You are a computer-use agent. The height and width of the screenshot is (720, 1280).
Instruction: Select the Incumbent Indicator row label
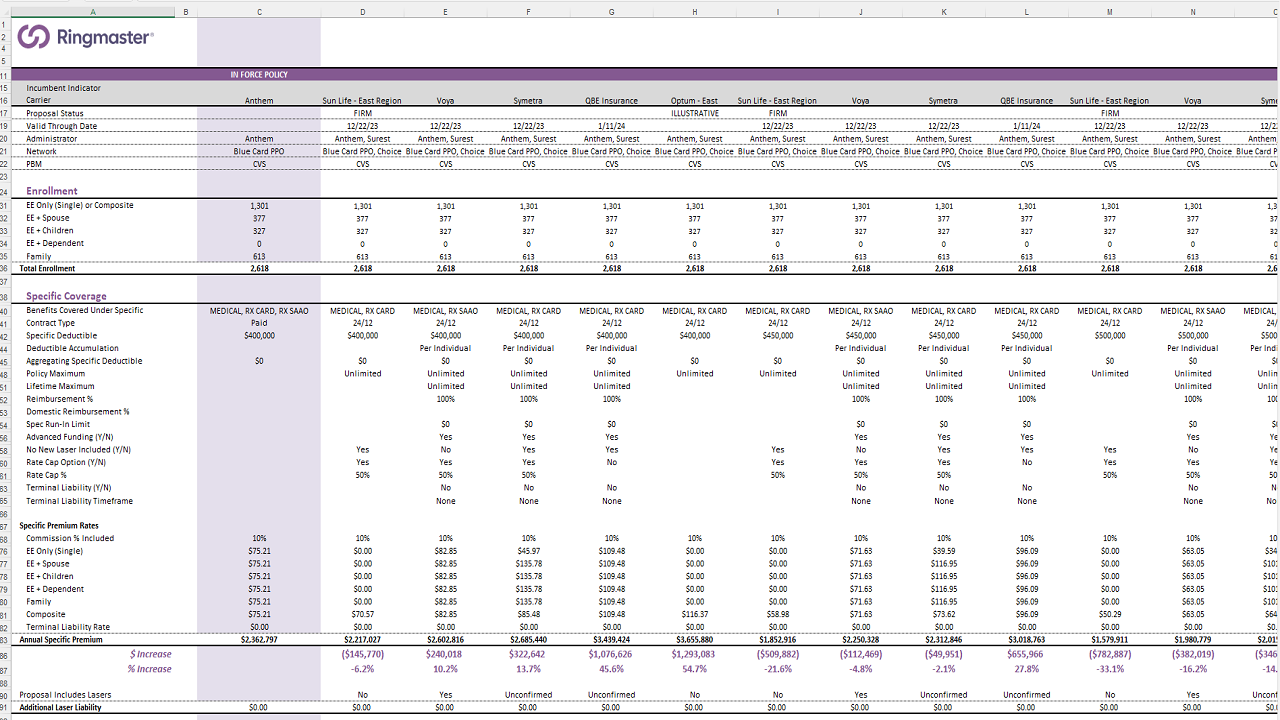(64, 88)
